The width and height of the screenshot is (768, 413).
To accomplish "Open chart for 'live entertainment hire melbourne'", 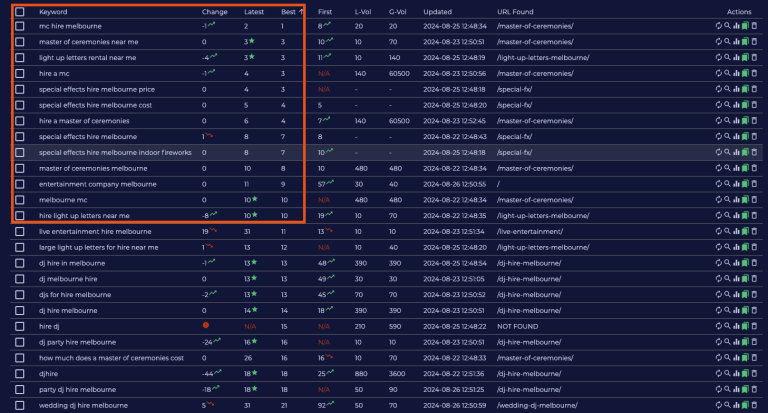I will point(736,231).
